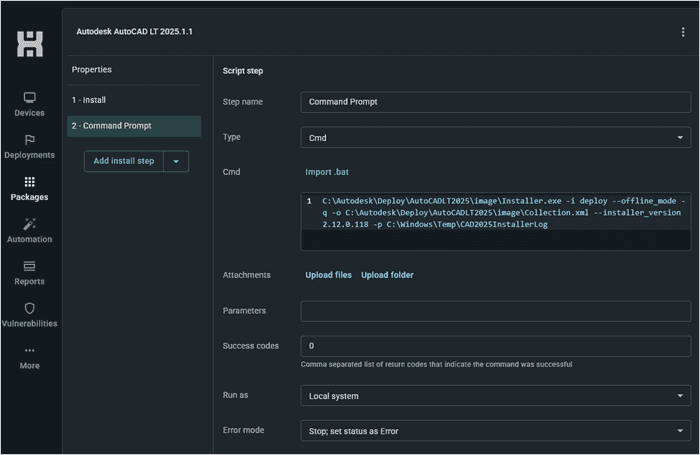Open the package three-dot options menu

683,32
